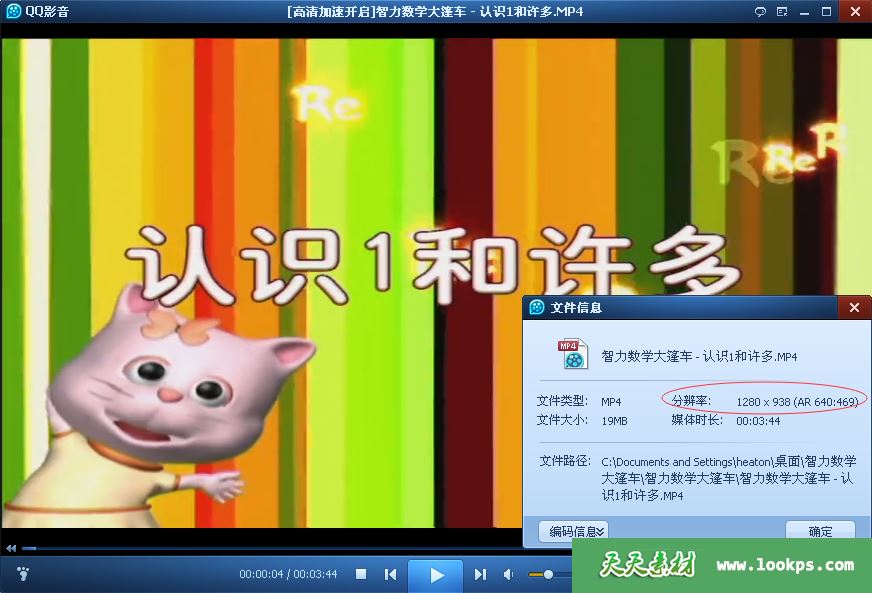Expand the 编码信息 details section
Image resolution: width=872 pixels, height=593 pixels.
(573, 532)
